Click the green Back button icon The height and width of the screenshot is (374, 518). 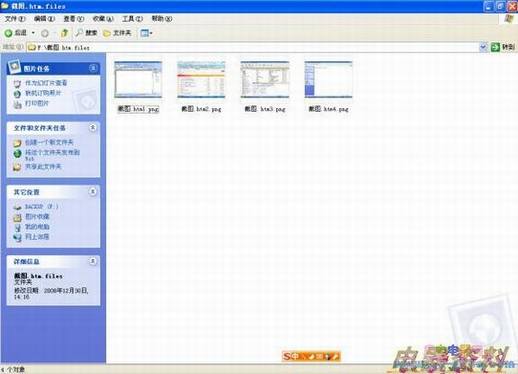tap(8, 33)
